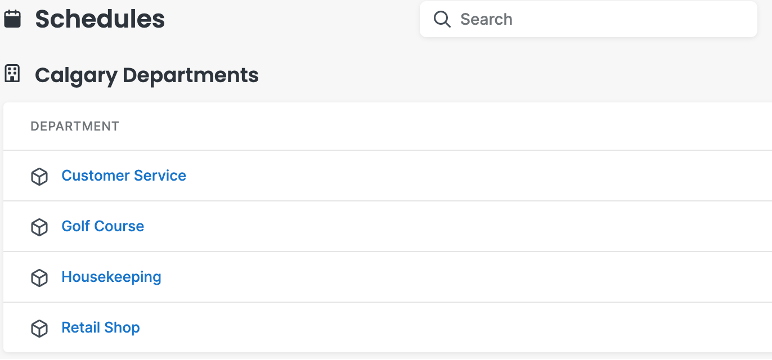Click the cube icon beside Golf Course
772x360 pixels.
pyautogui.click(x=39, y=227)
